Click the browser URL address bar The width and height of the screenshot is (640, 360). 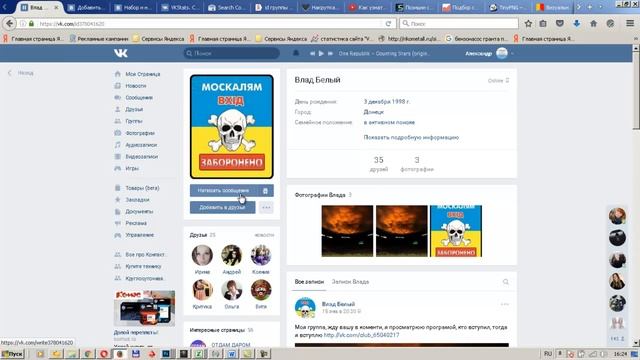(x=206, y=24)
